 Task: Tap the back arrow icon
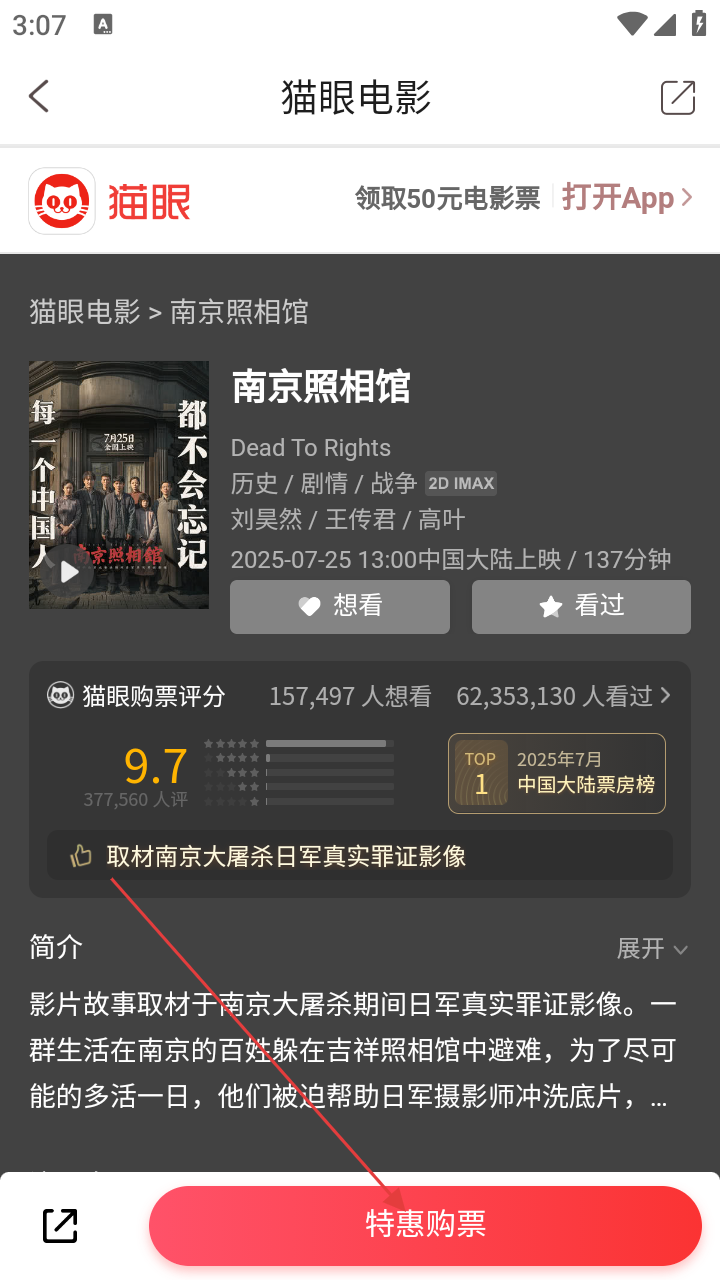pyautogui.click(x=39, y=97)
